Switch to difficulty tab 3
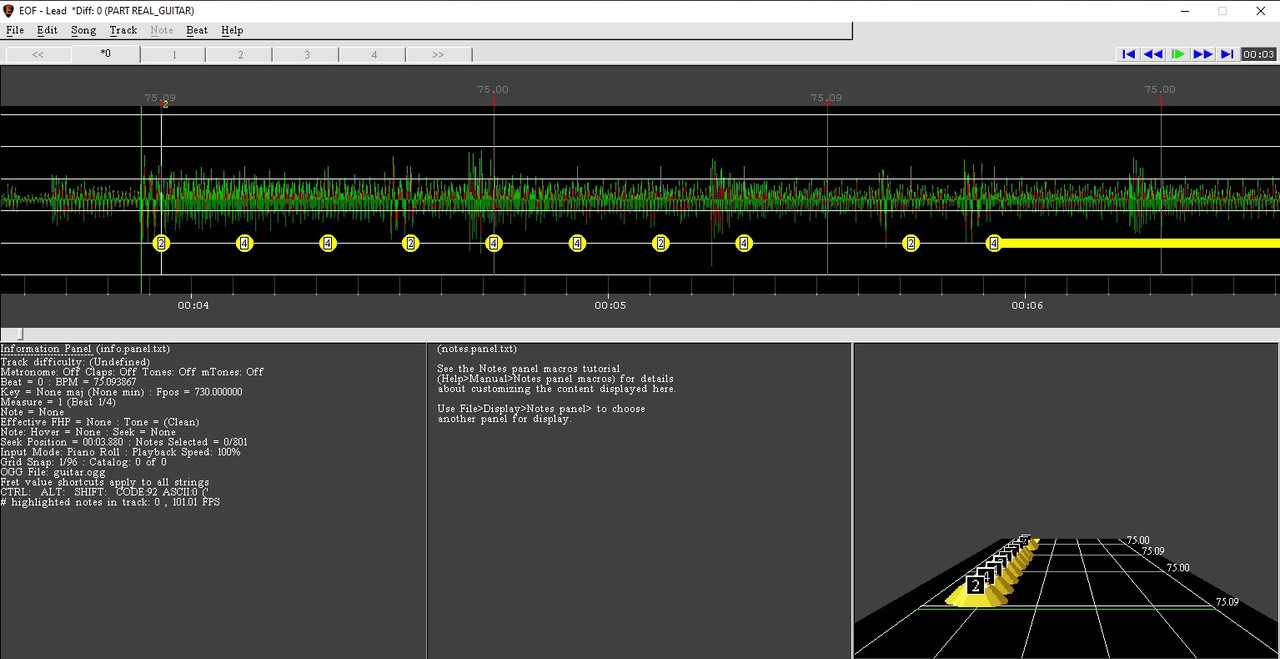Viewport: 1280px width, 659px height. pos(307,54)
